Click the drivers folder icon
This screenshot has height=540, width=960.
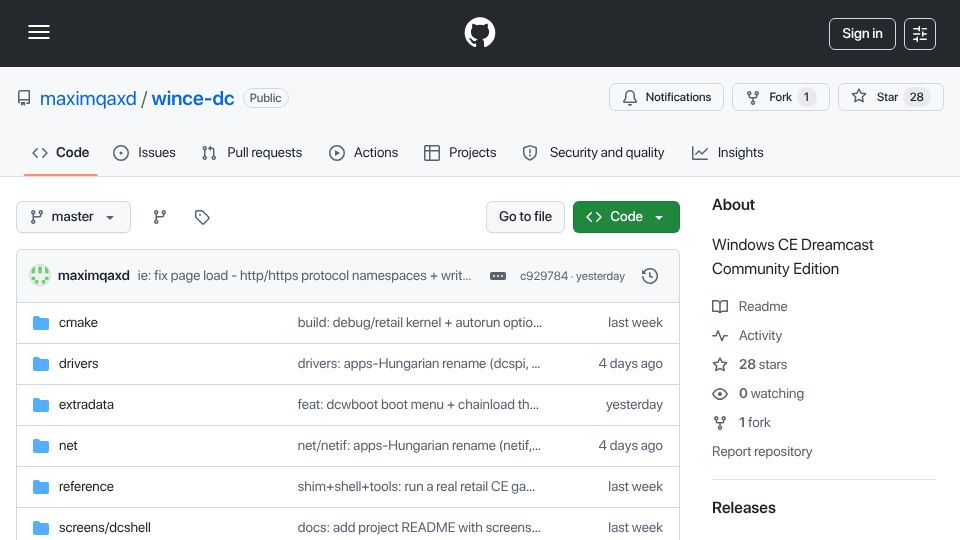[x=40, y=364]
